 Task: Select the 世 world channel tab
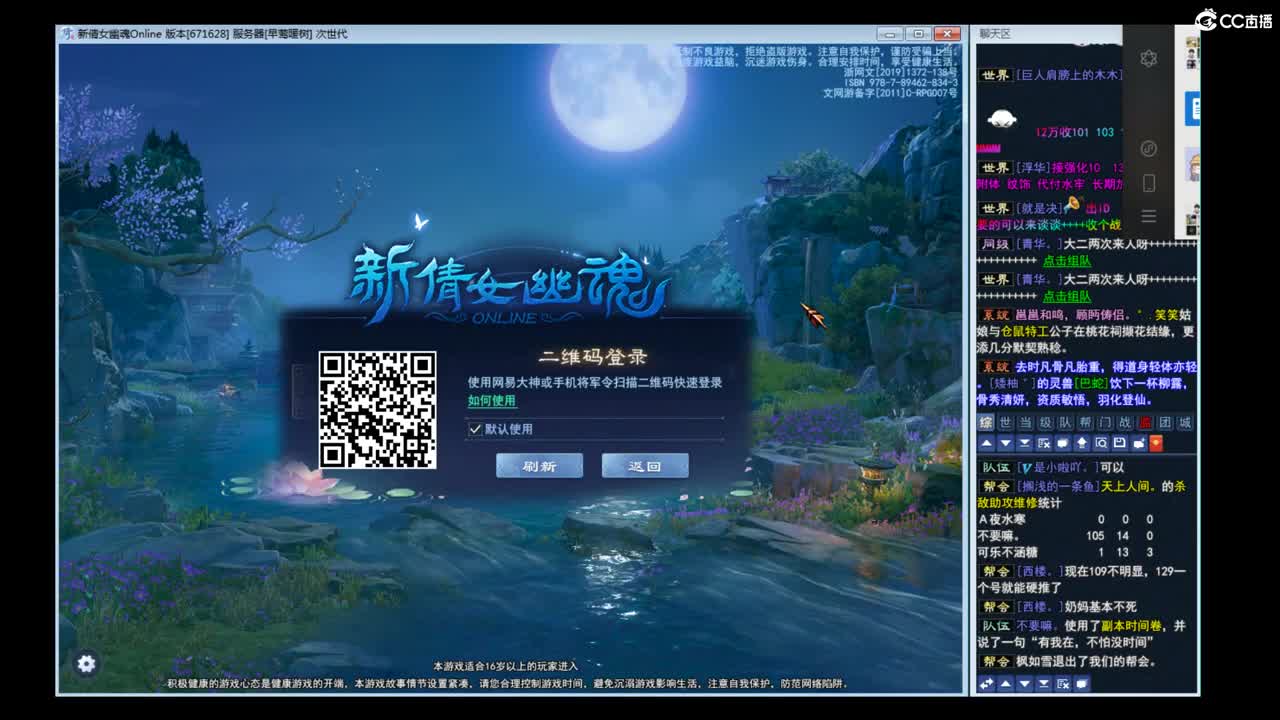click(1006, 423)
